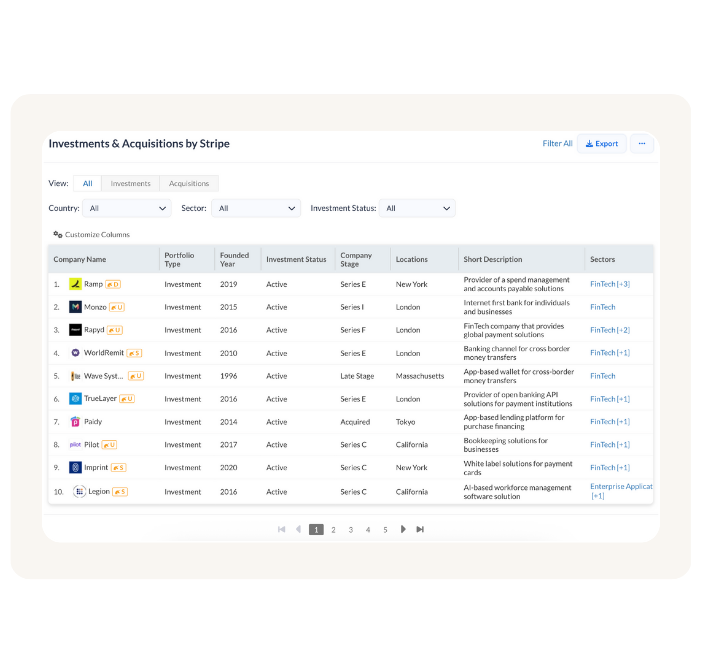Click the Ramp company logo icon
The image size is (702, 665).
pyautogui.click(x=75, y=284)
